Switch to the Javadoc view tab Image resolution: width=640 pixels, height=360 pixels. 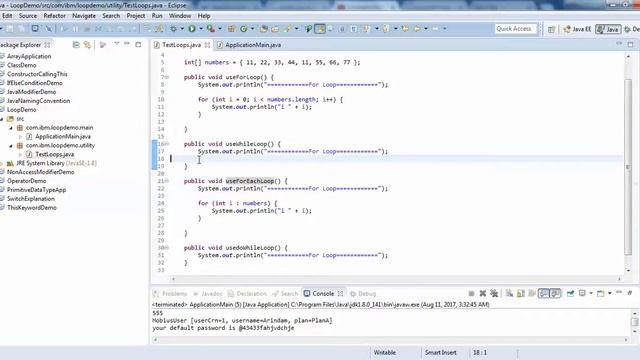coord(208,293)
